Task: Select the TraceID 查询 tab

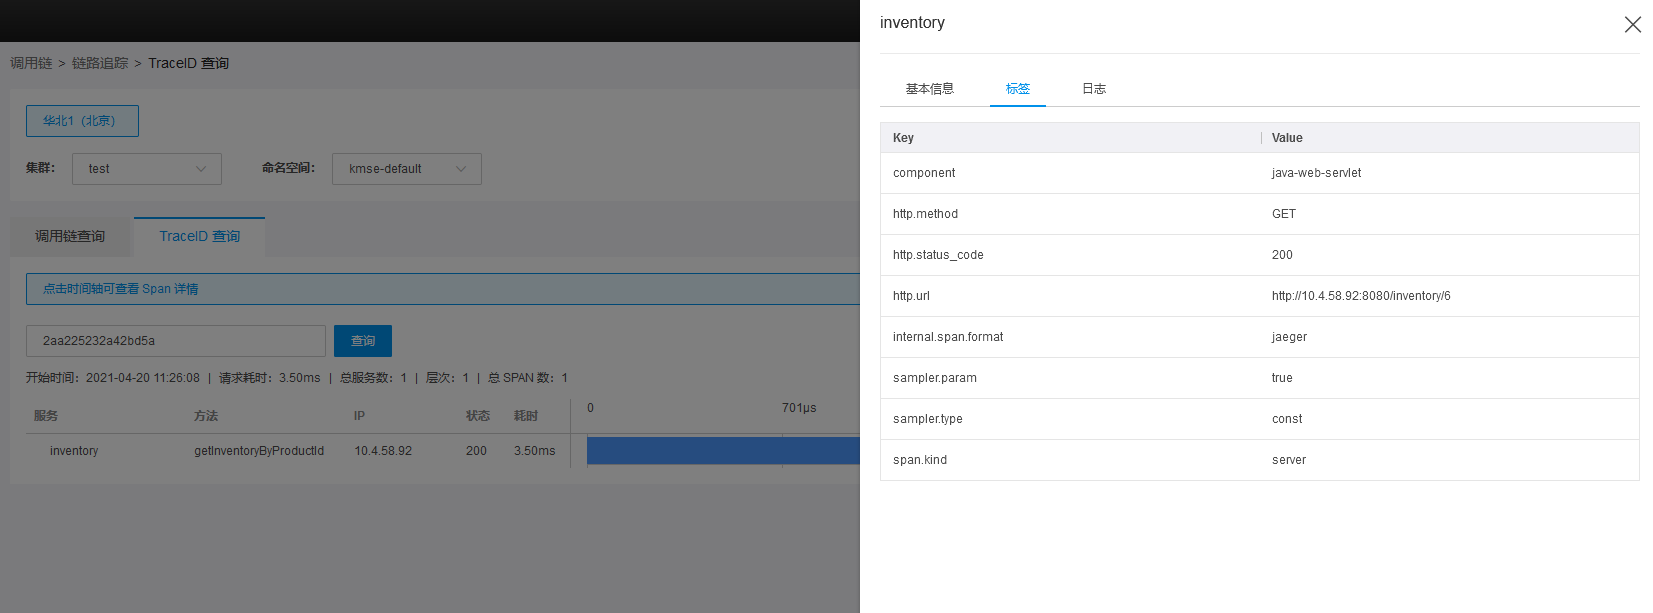Action: 200,236
